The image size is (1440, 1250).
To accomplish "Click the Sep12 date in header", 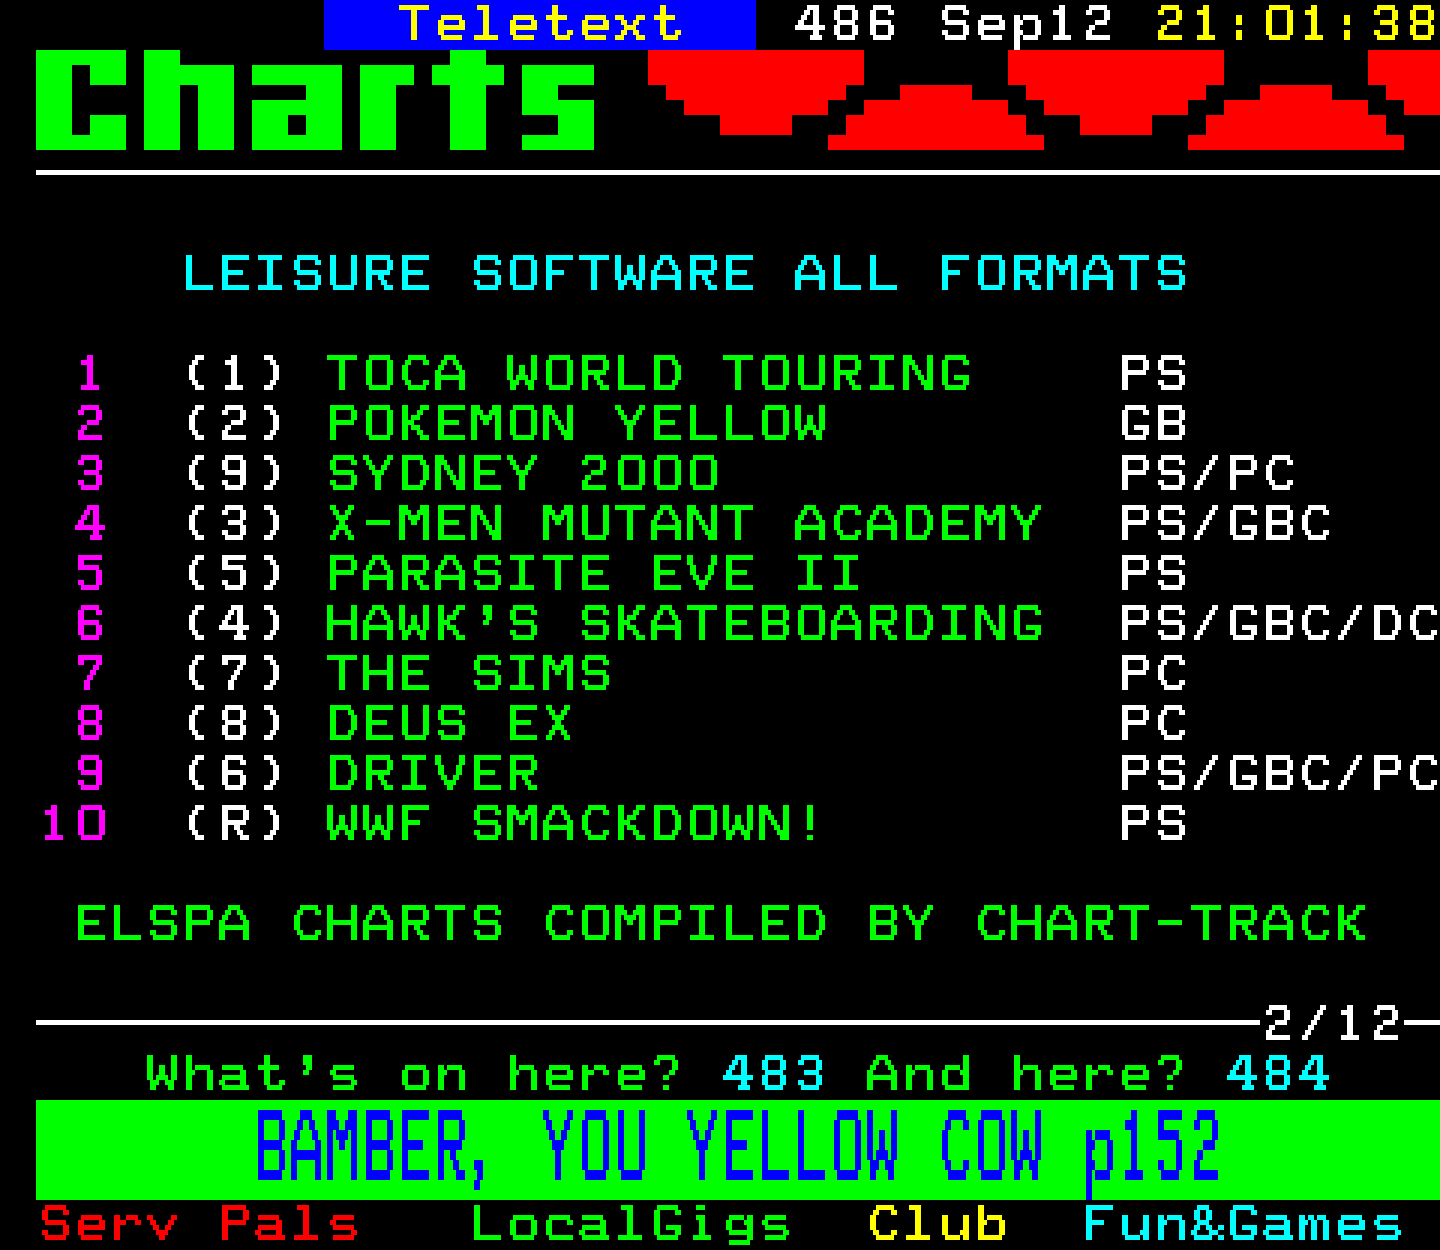I will click(1026, 26).
